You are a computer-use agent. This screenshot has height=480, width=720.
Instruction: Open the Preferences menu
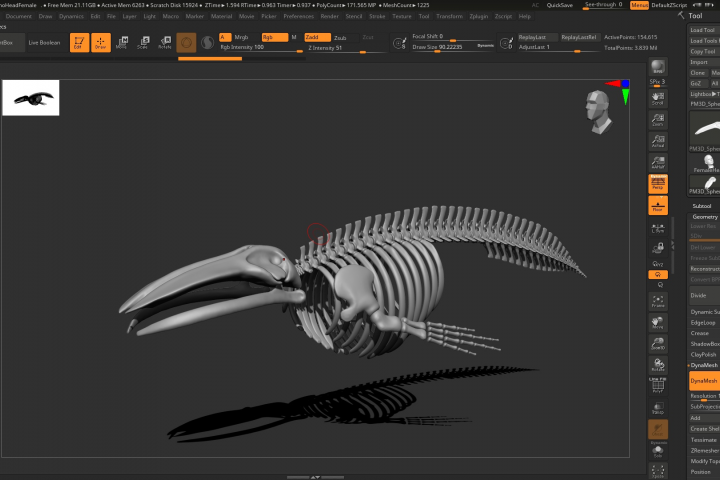298,17
